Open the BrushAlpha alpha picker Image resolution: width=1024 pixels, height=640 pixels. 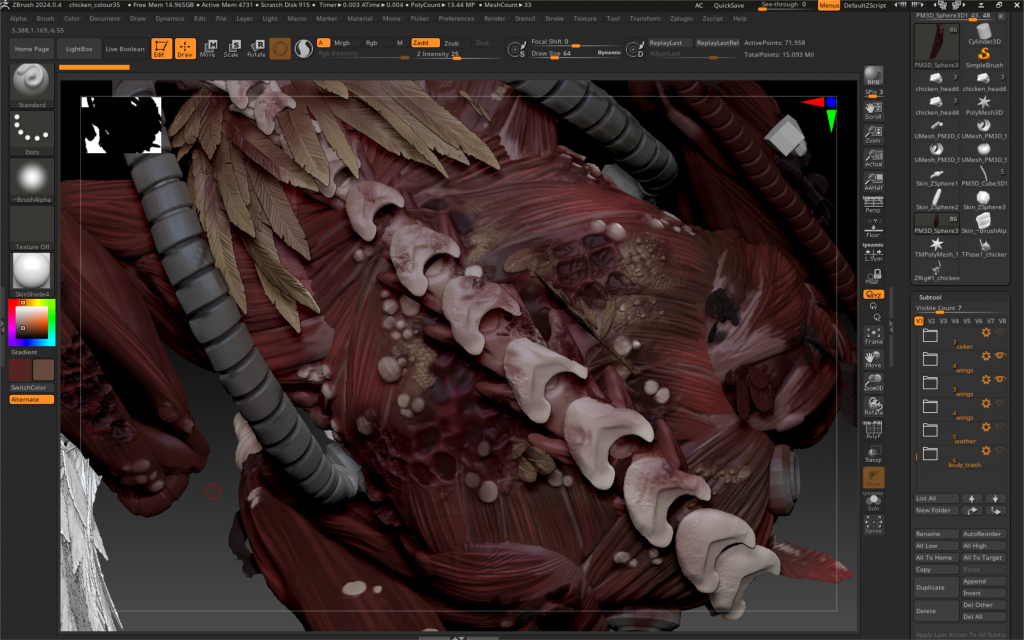pyautogui.click(x=31, y=181)
